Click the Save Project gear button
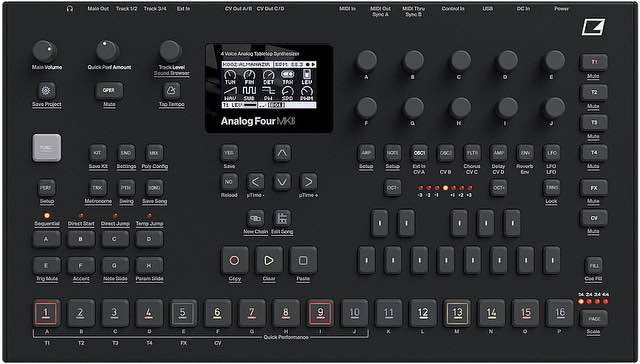 tap(47, 91)
